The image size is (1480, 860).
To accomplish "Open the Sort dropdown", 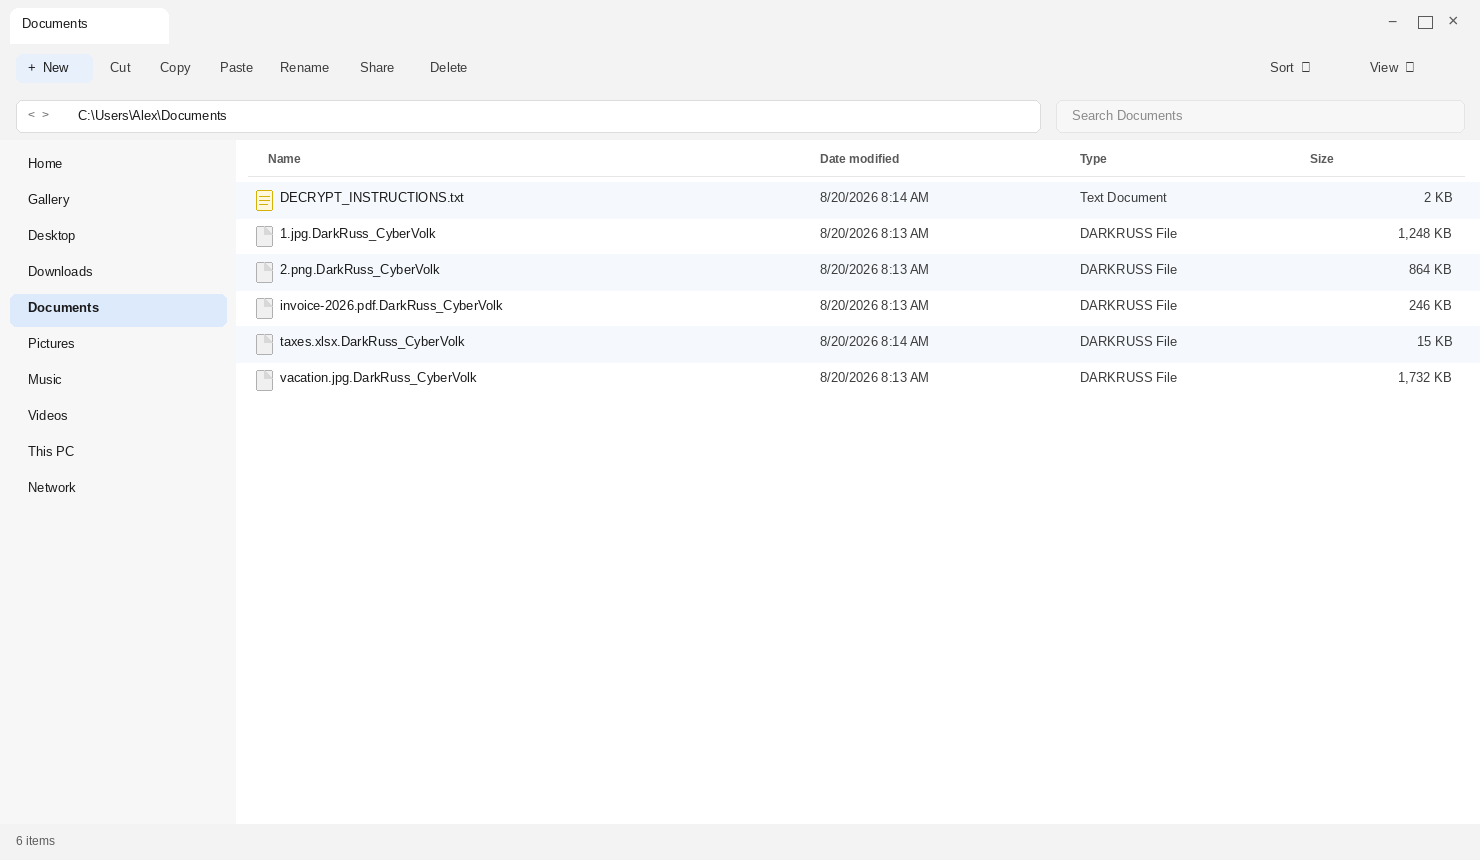I will pyautogui.click(x=1290, y=68).
